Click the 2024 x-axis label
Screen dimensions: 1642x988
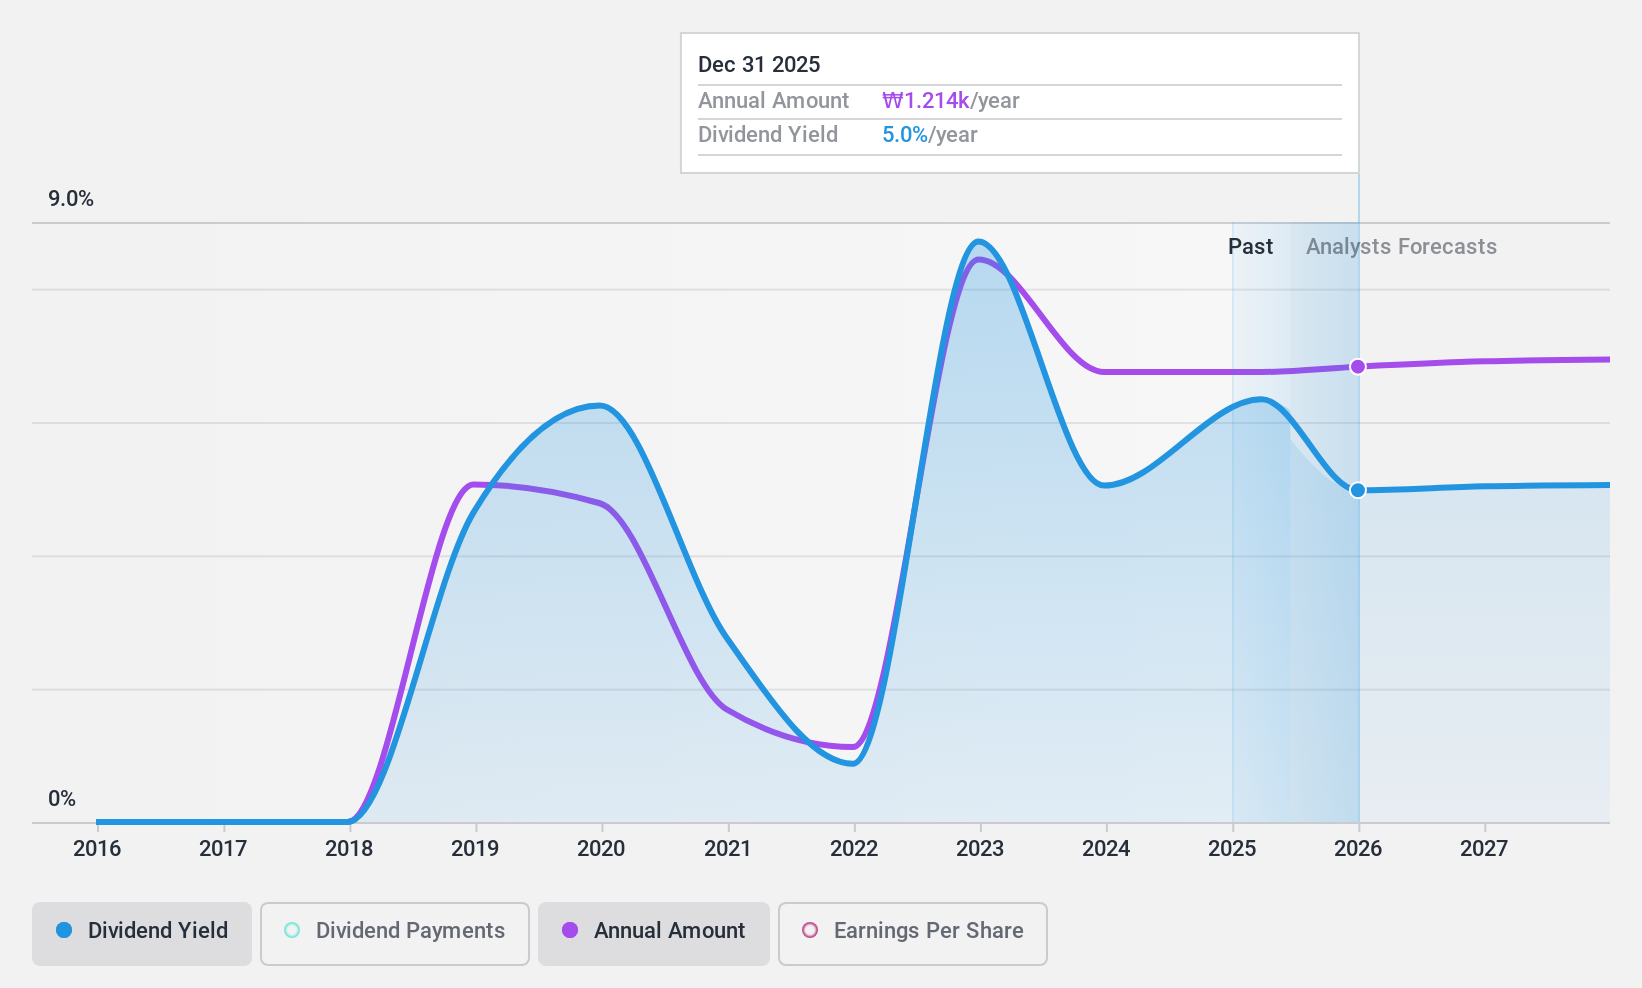[1106, 849]
